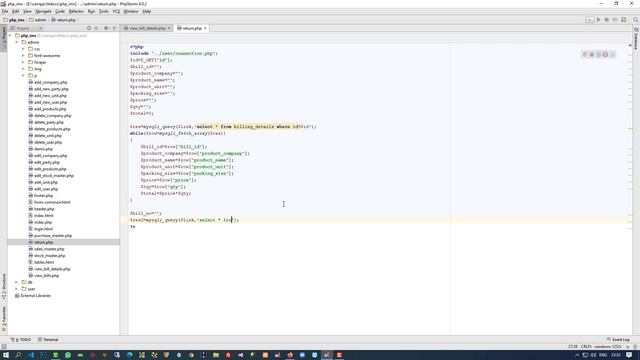Switch to view_bill_details.php editor tab
Screen dimensions: 640x360
click(147, 28)
